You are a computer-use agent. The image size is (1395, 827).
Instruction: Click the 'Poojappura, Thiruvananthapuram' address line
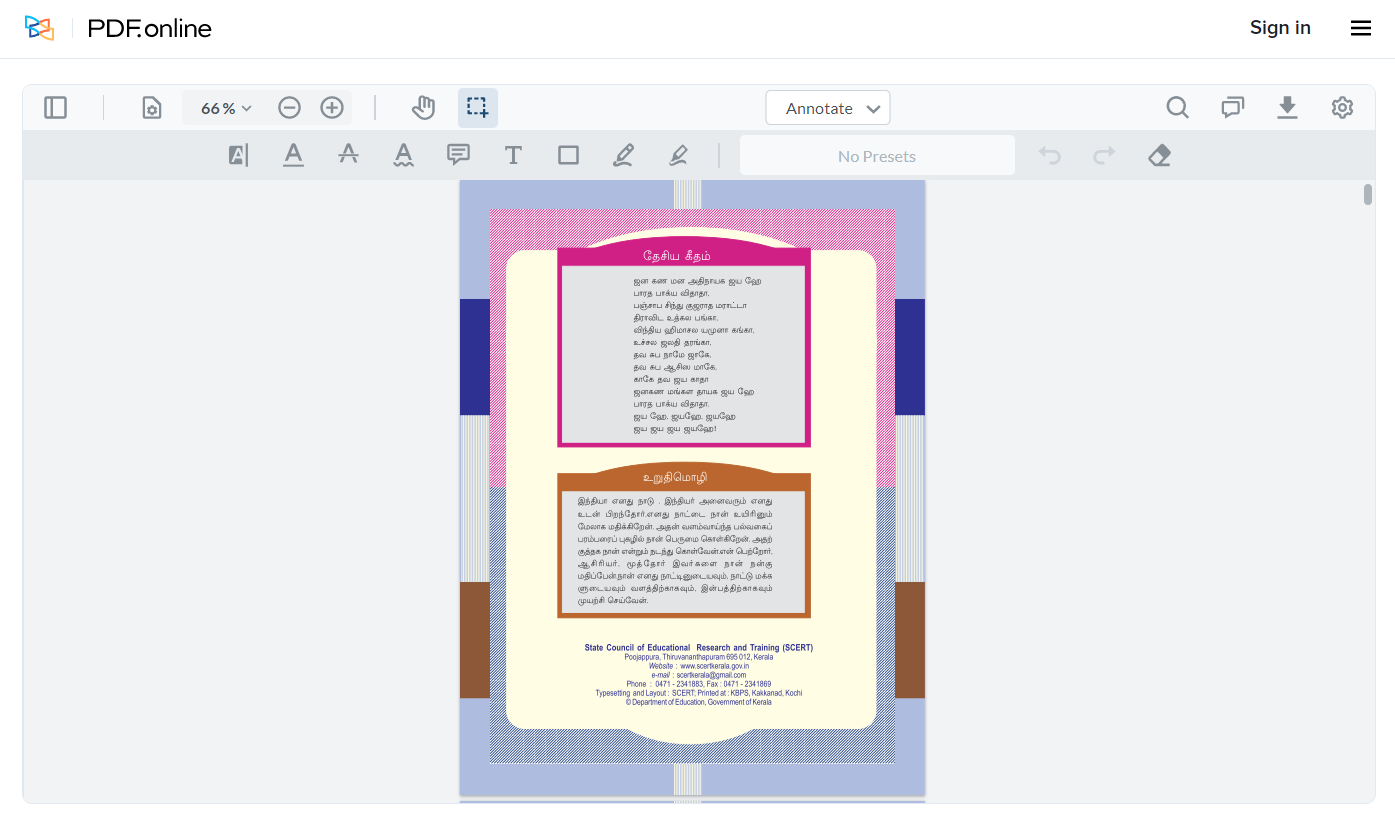[x=699, y=657]
